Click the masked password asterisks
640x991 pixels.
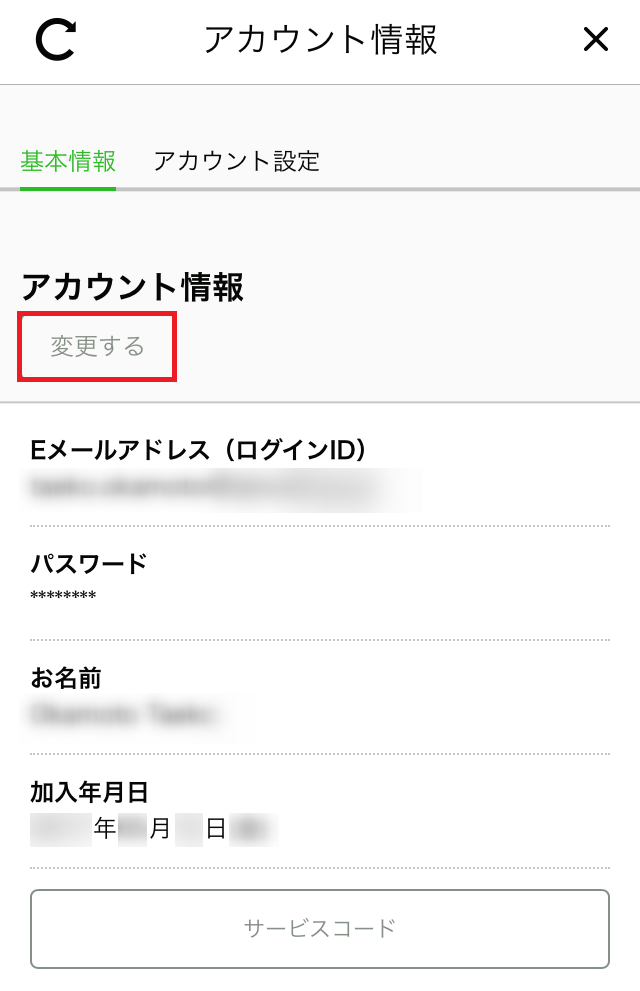point(63,595)
